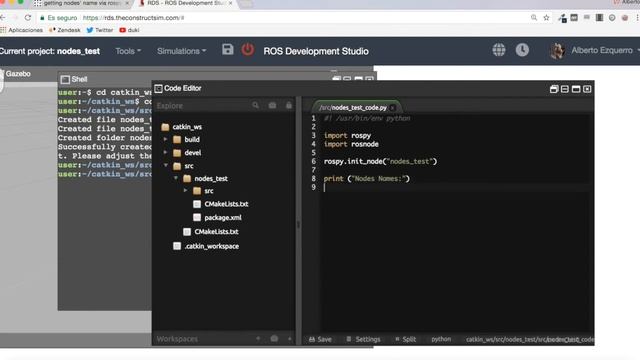
Task: Open the globe icon in ROS header
Action: coord(498,50)
